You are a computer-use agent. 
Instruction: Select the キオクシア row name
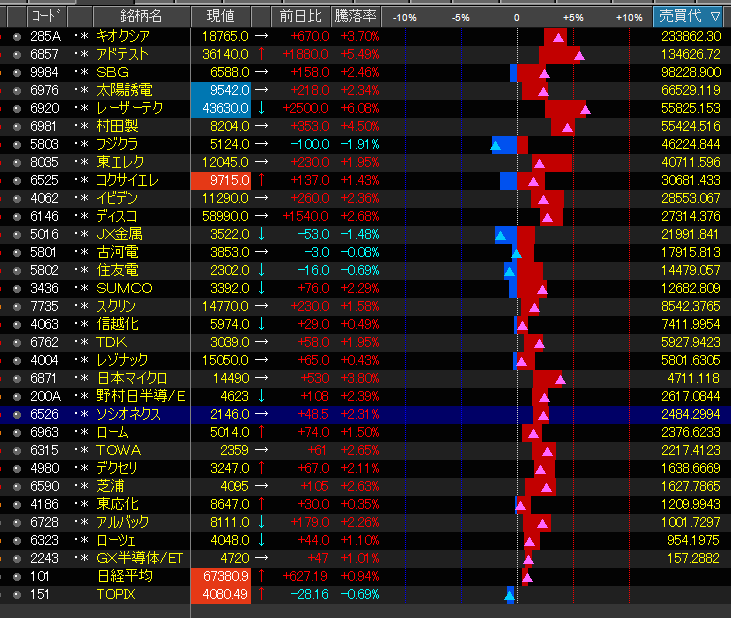[x=123, y=36]
